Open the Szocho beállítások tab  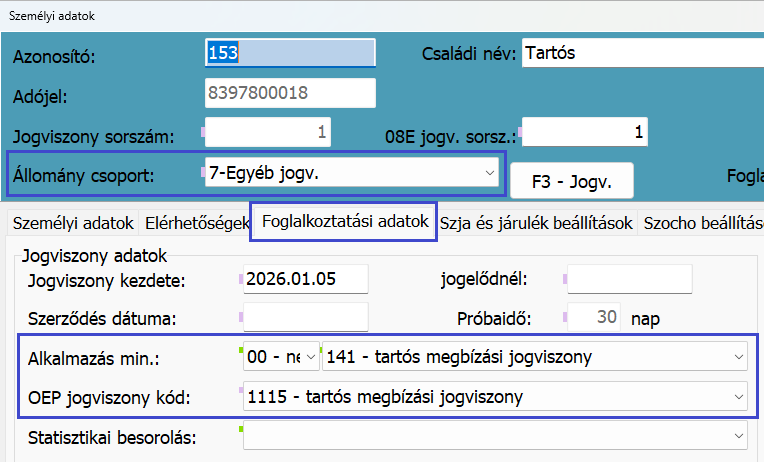point(704,222)
